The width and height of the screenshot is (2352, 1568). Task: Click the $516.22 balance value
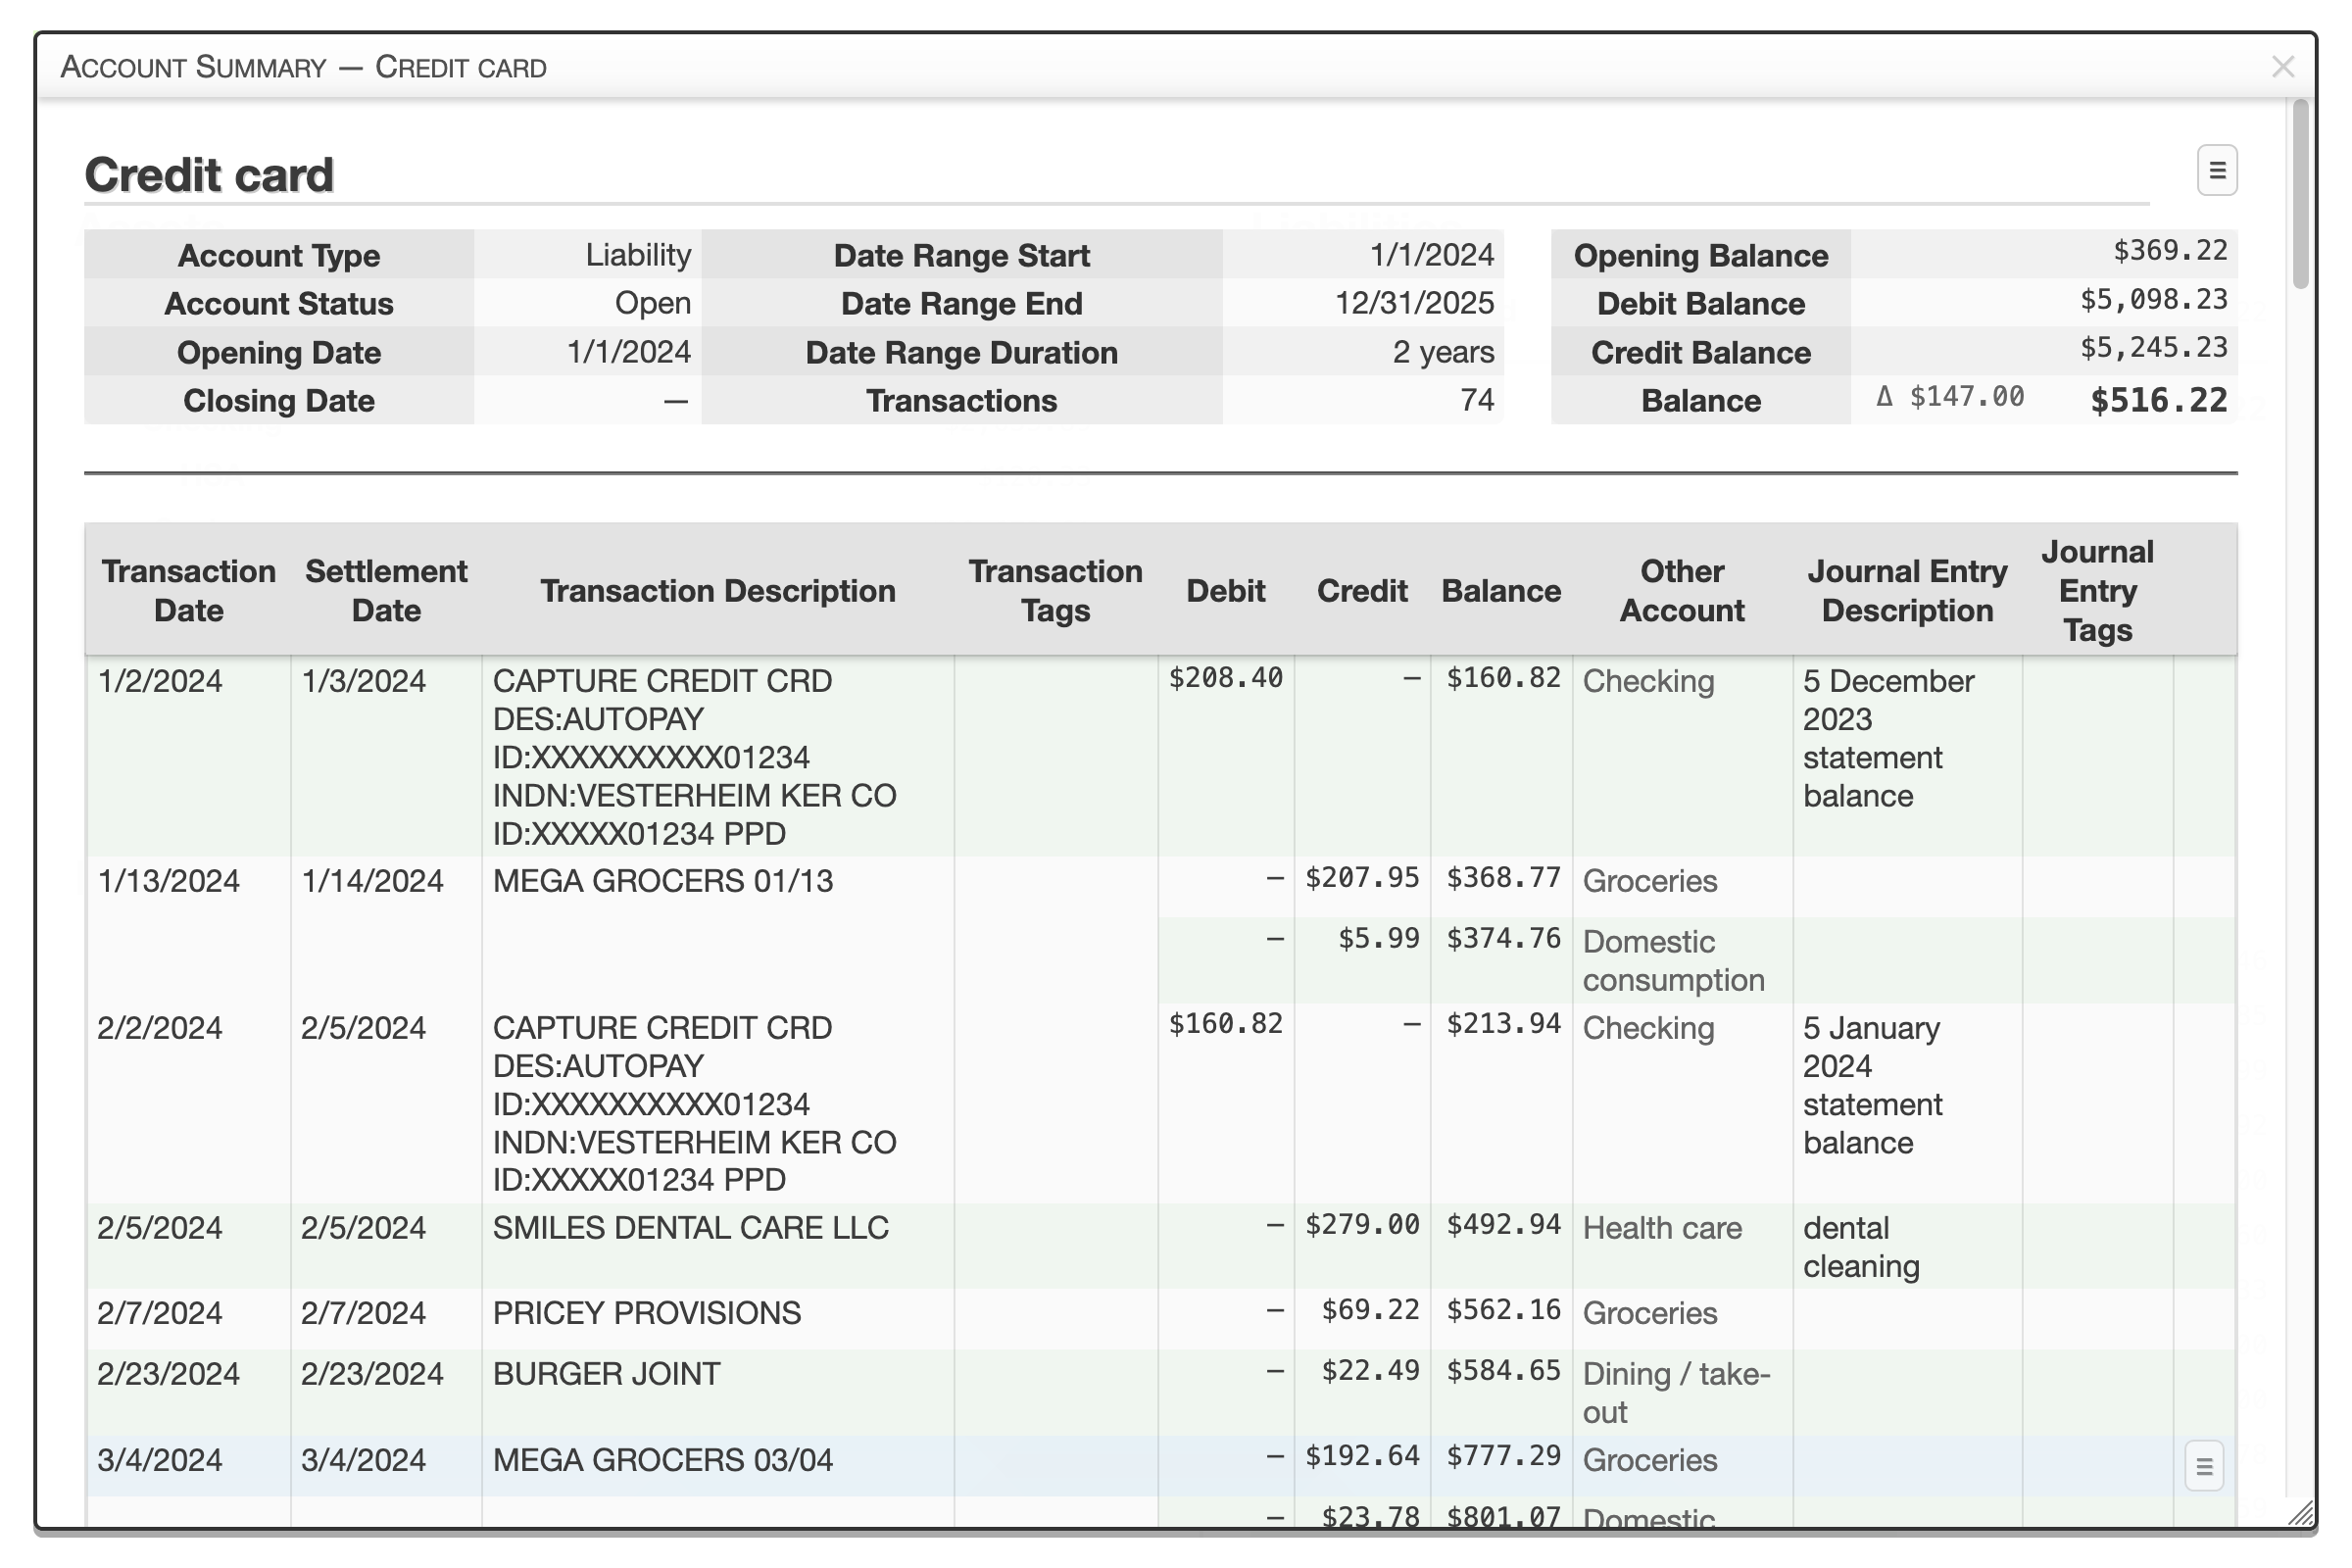pyautogui.click(x=2158, y=400)
